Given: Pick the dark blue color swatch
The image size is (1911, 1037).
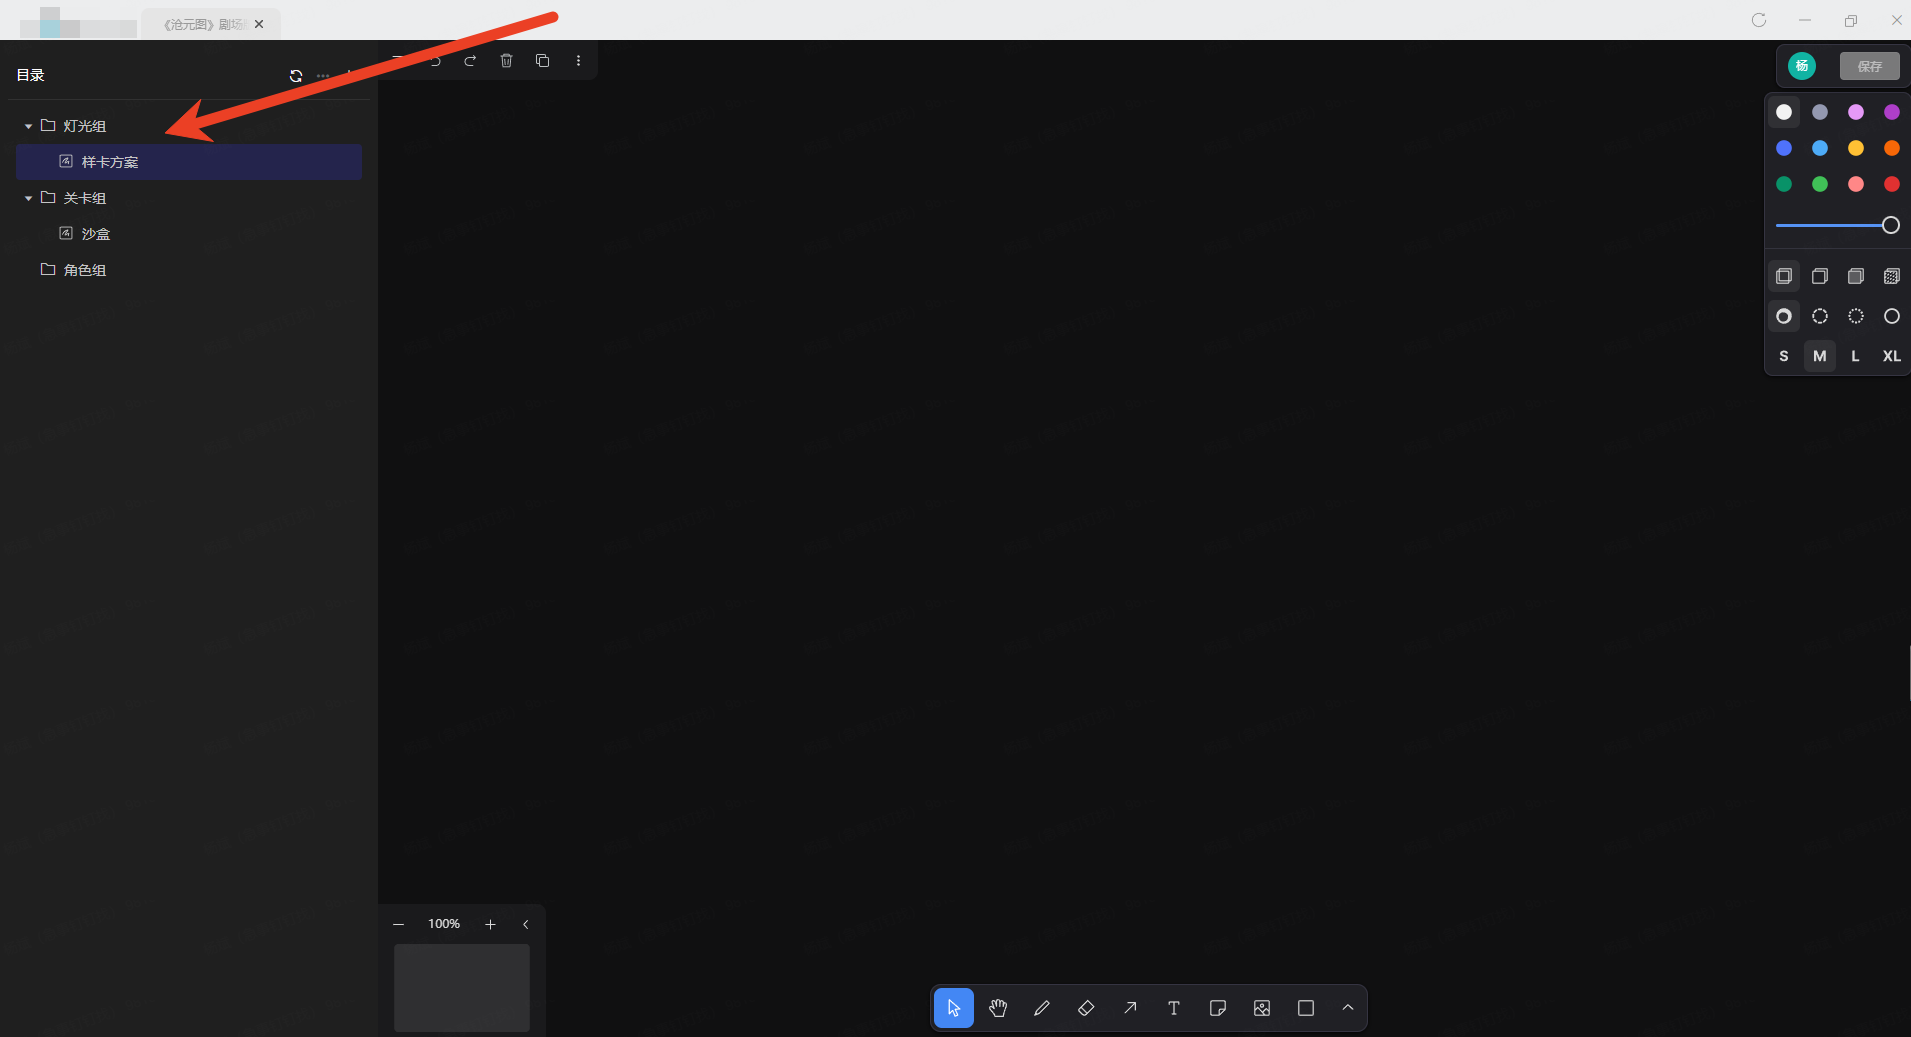Looking at the screenshot, I should (1784, 148).
